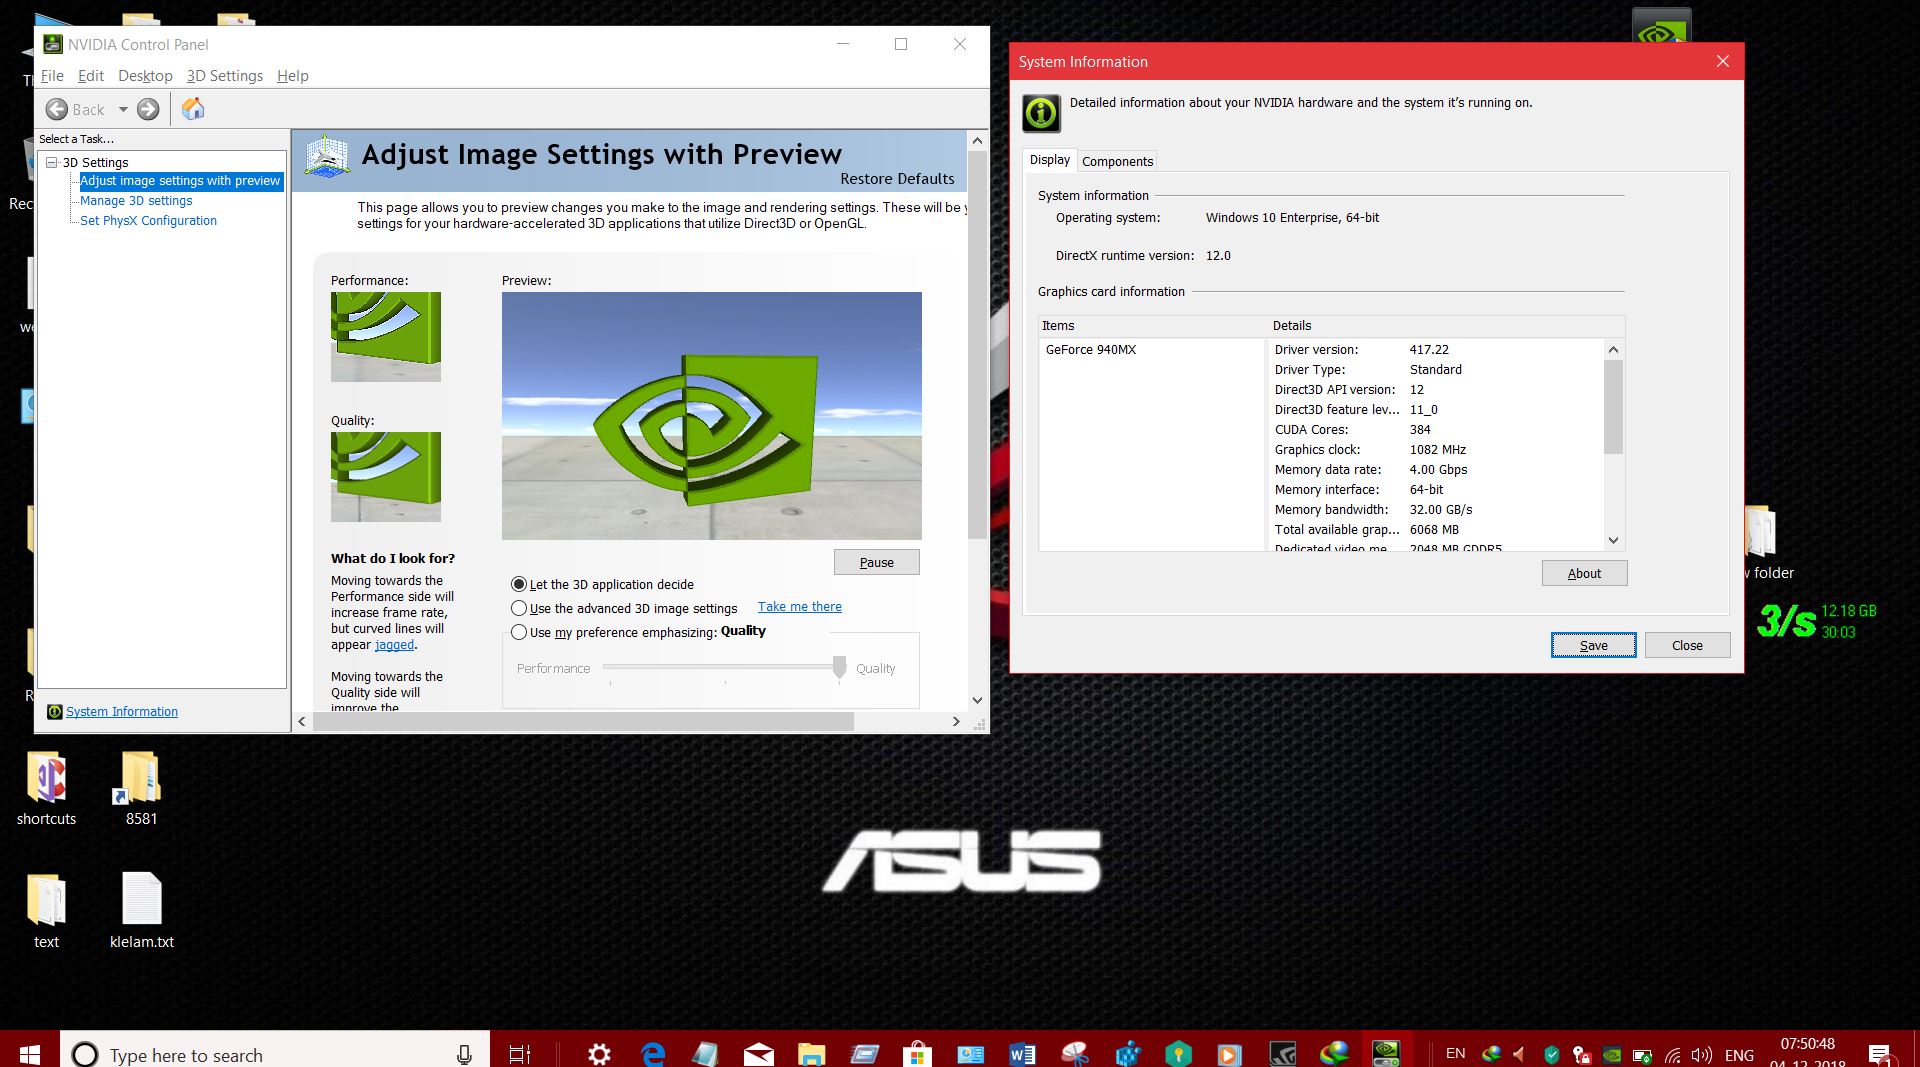
Task: Click the horizontal scrollbar left arrow
Action: (302, 721)
